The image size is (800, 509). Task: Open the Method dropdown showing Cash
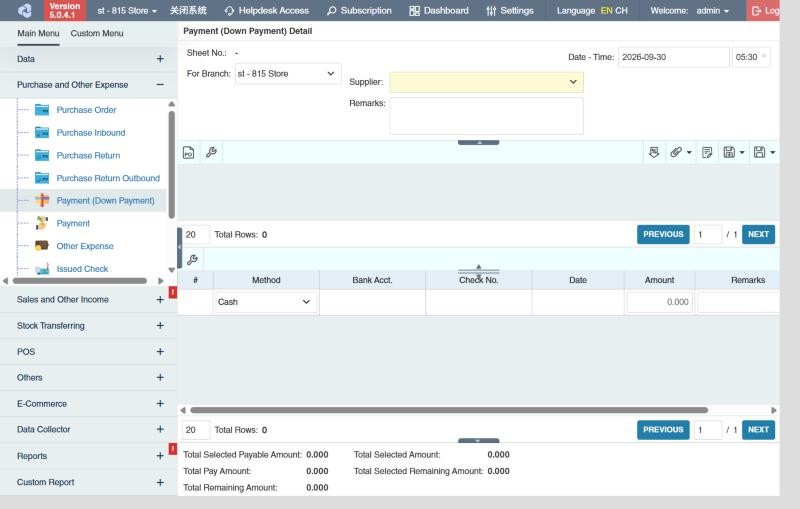coord(265,302)
